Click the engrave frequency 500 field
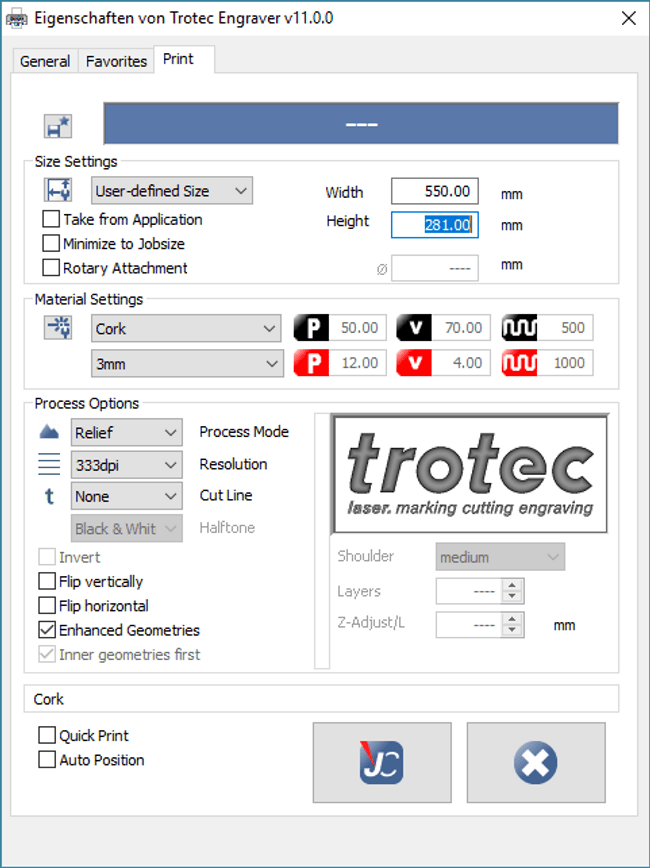The height and width of the screenshot is (868, 650). (565, 328)
